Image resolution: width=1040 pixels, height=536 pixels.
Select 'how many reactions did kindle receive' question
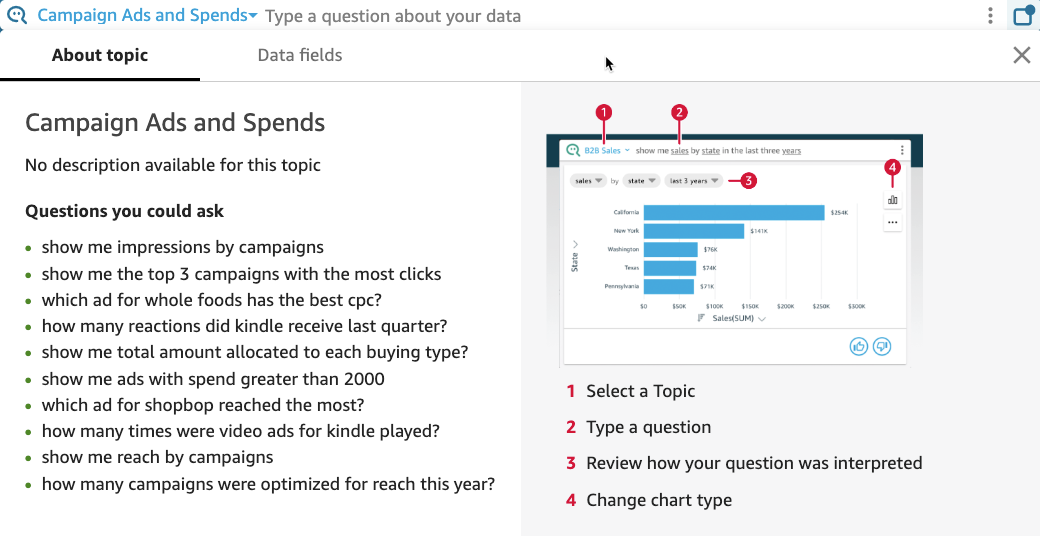click(x=244, y=326)
